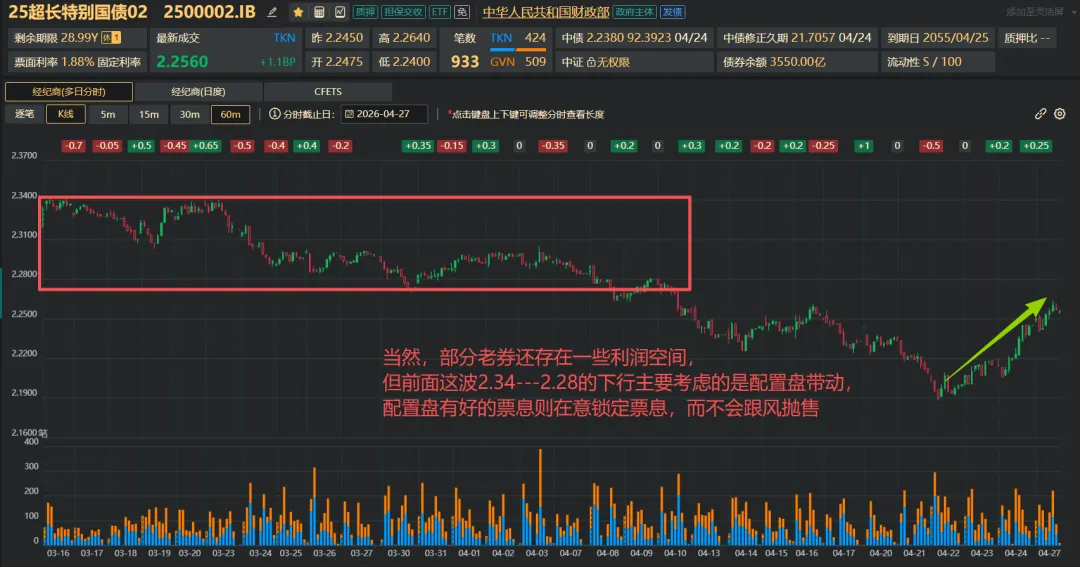
Task: Click 债券余额 3550.00亿 field
Action: [x=796, y=62]
